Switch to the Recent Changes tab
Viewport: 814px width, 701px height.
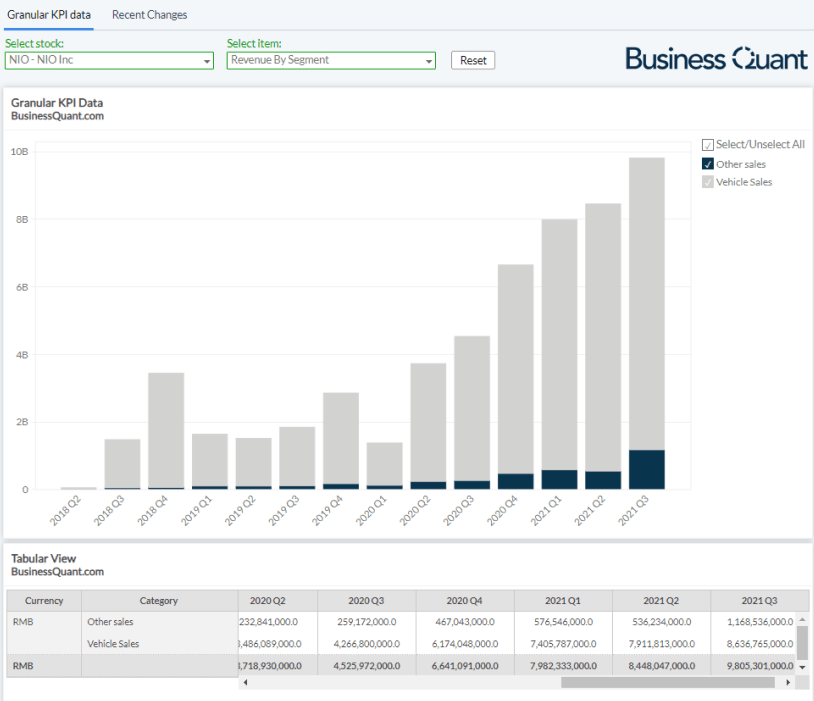point(149,15)
